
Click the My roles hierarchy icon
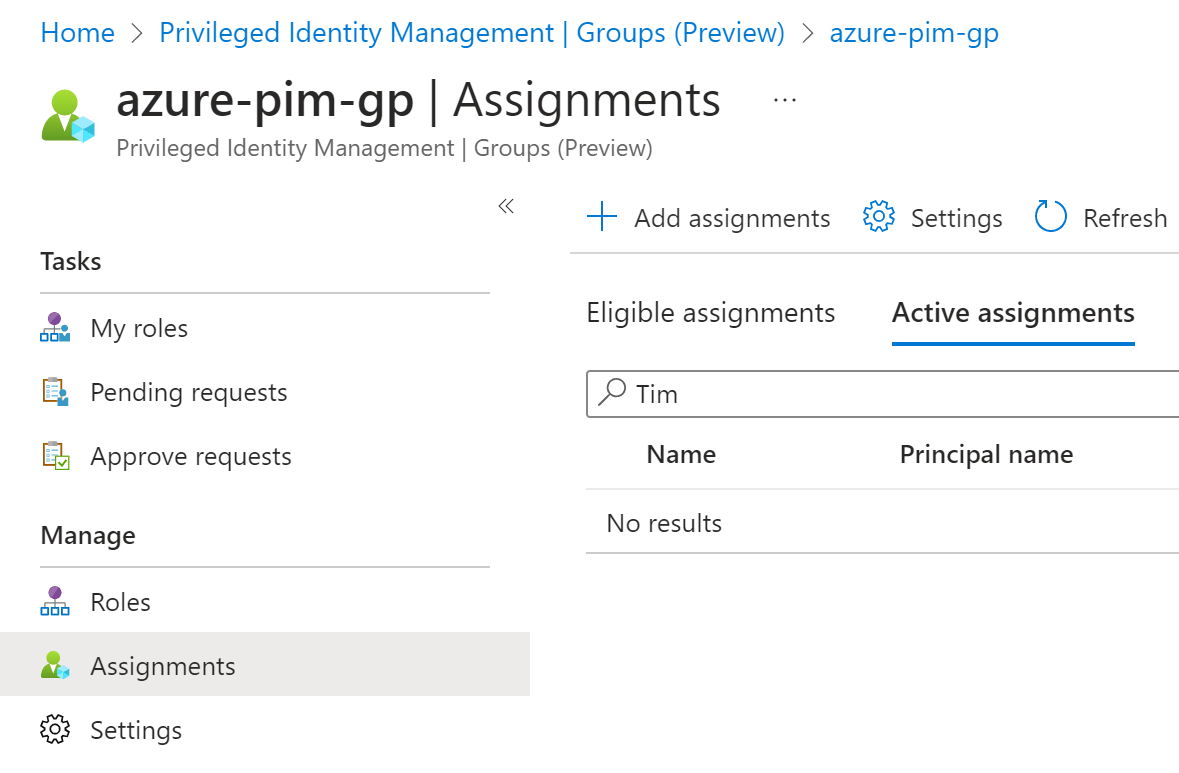coord(55,328)
